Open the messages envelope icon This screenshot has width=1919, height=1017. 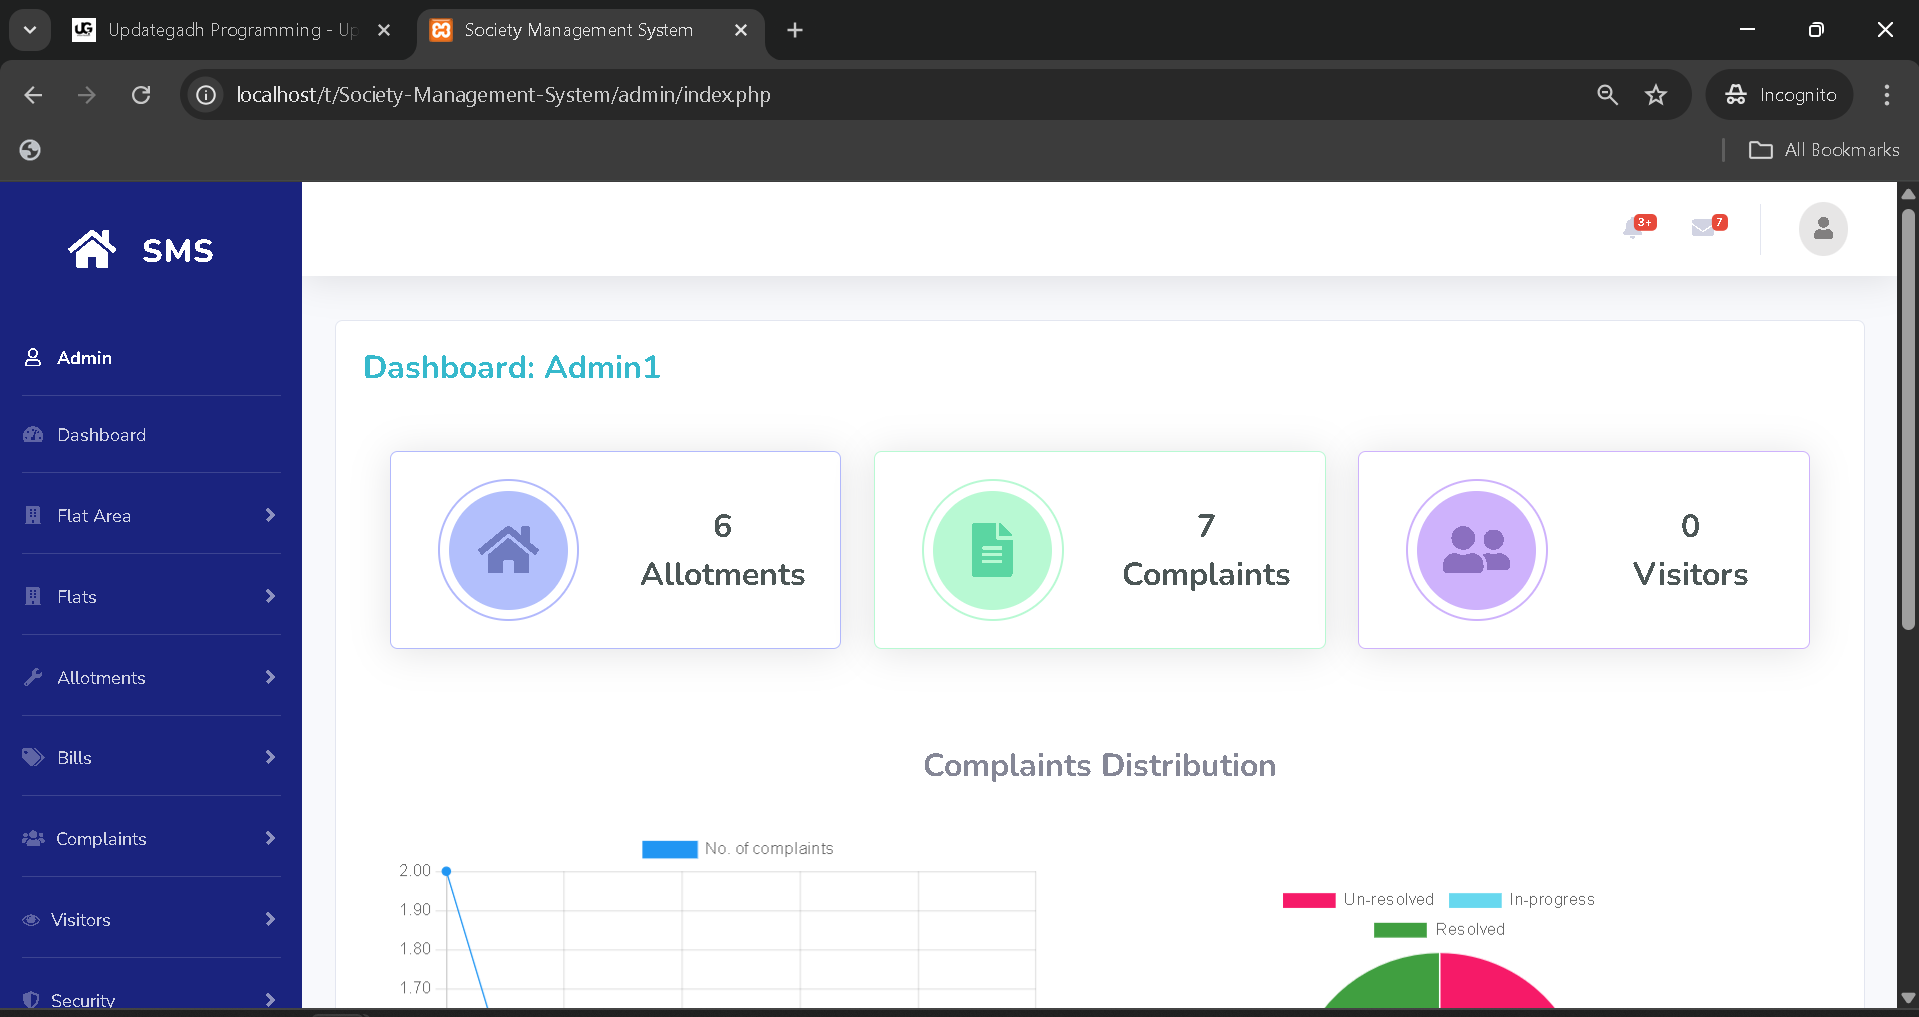pyautogui.click(x=1703, y=229)
